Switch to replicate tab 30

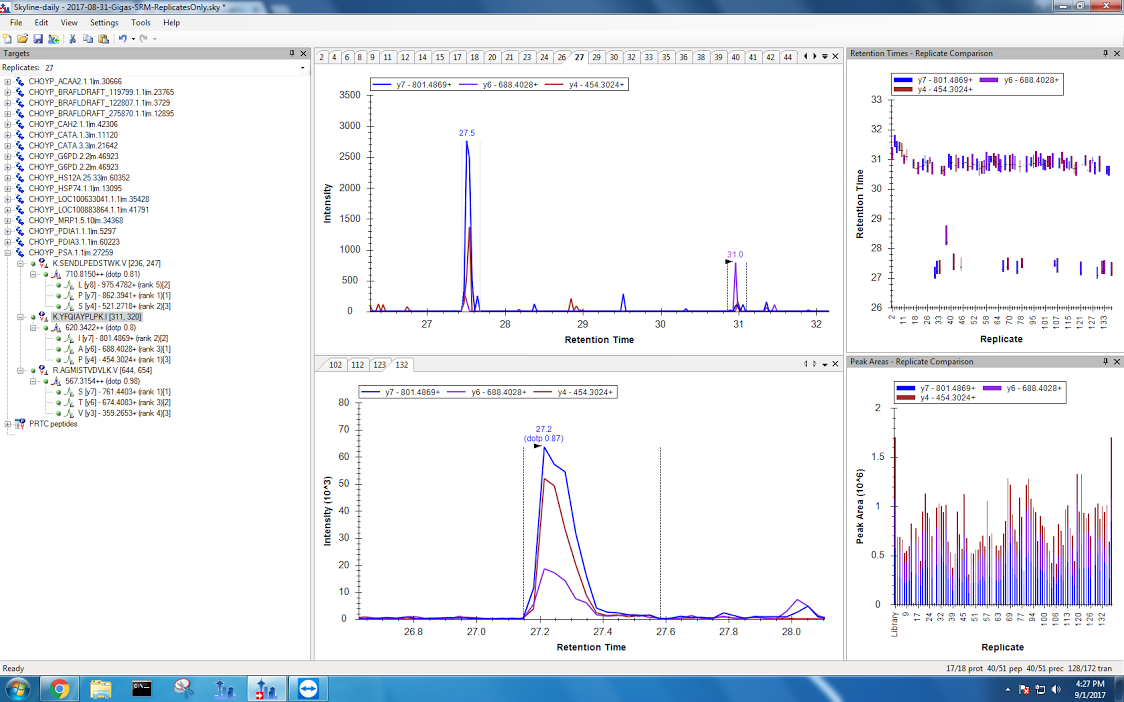point(614,57)
